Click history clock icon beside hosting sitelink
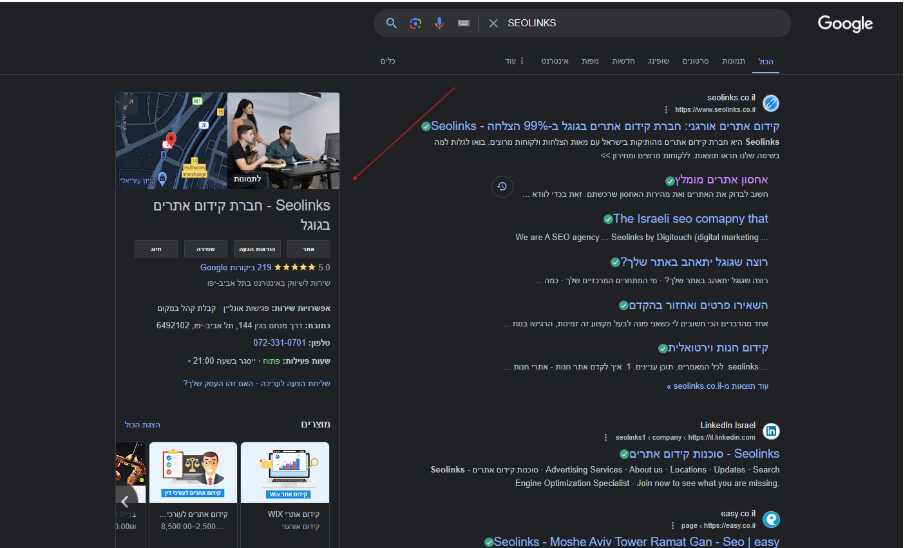The width and height of the screenshot is (905, 548). pyautogui.click(x=502, y=187)
